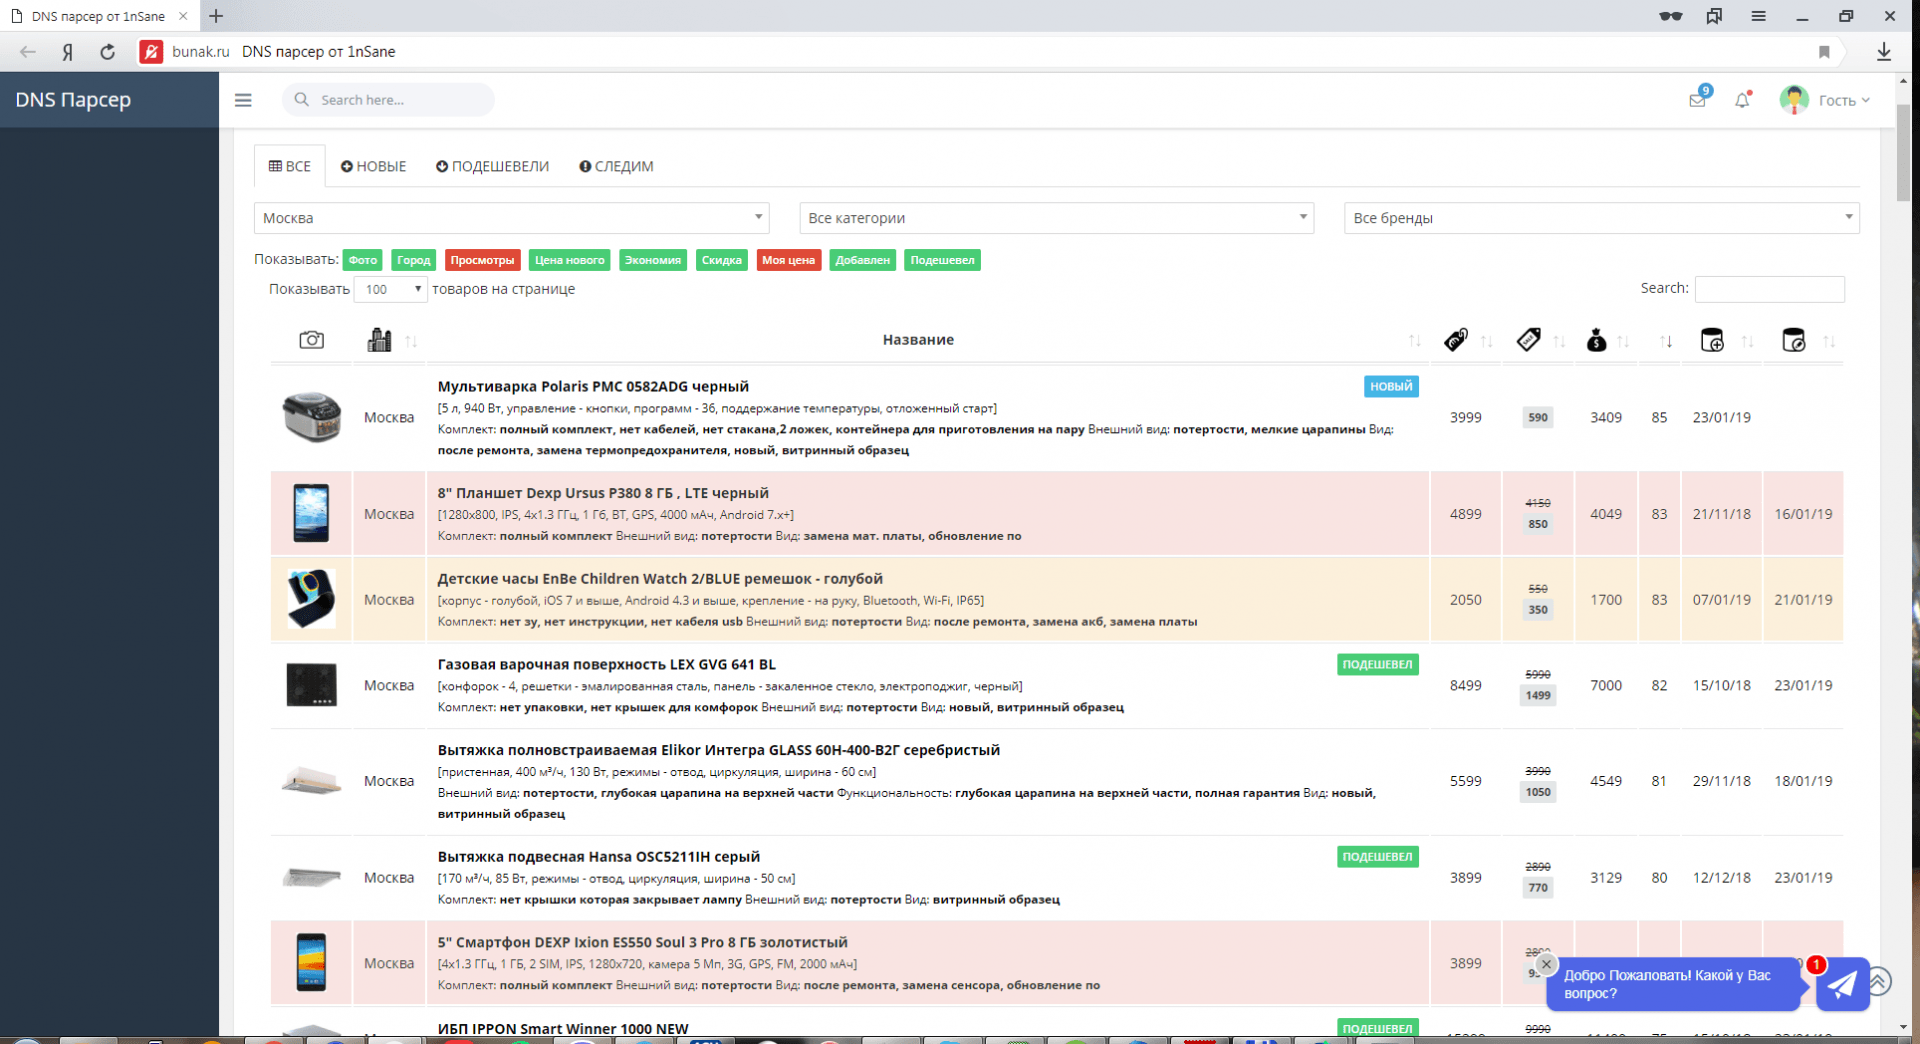Click the guest user avatar
This screenshot has height=1044, width=1920.
pyautogui.click(x=1794, y=100)
